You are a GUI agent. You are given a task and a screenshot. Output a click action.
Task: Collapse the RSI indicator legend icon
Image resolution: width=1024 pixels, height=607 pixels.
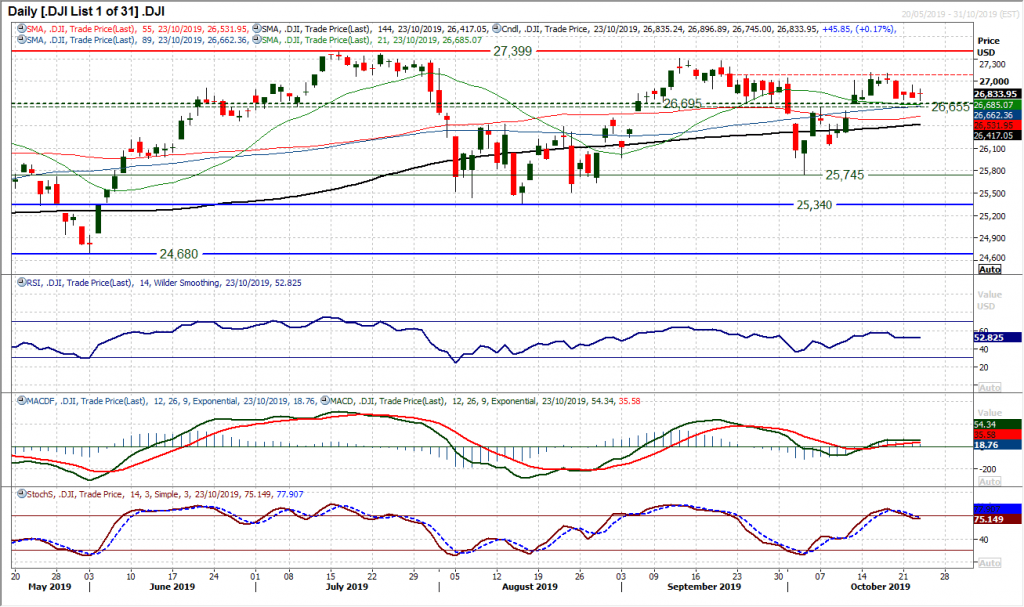coord(20,282)
